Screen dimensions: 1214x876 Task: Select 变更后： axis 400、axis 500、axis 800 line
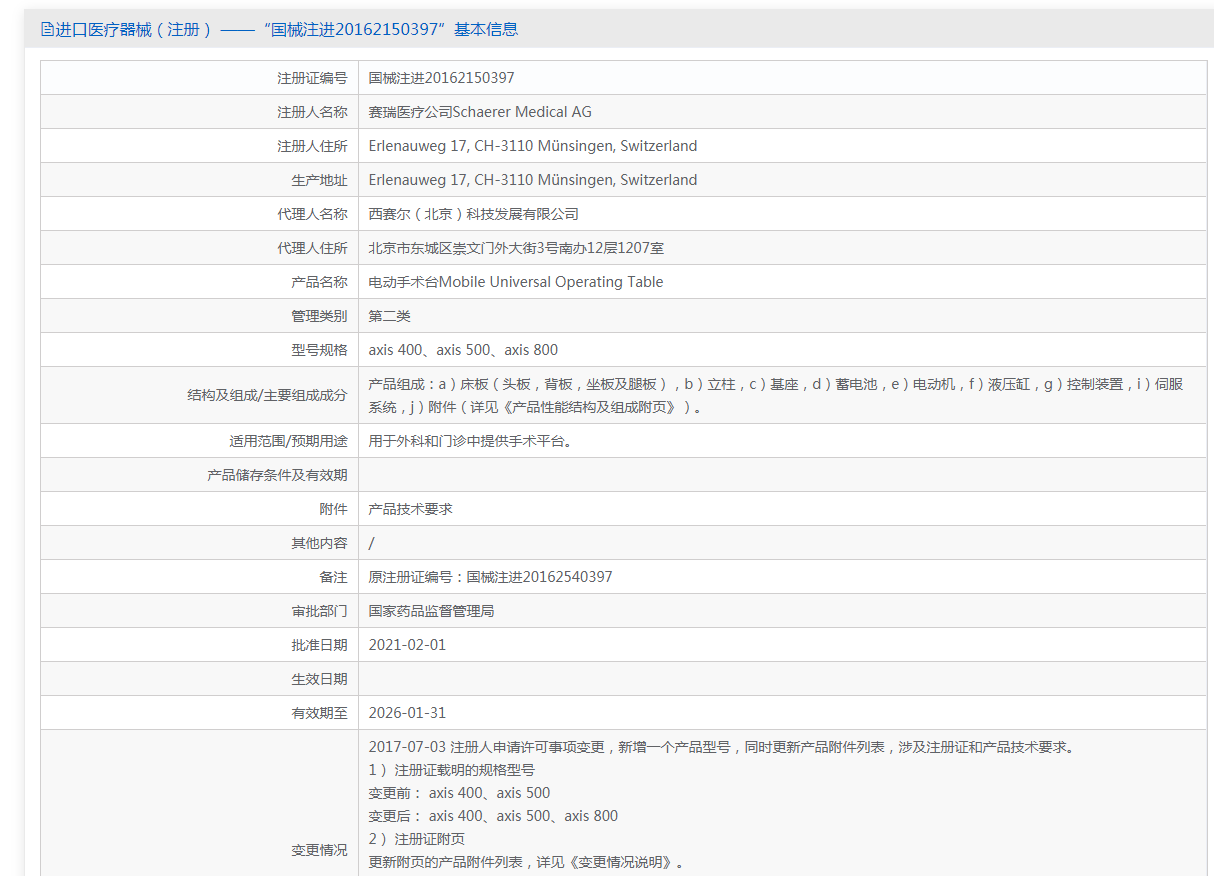point(493,816)
